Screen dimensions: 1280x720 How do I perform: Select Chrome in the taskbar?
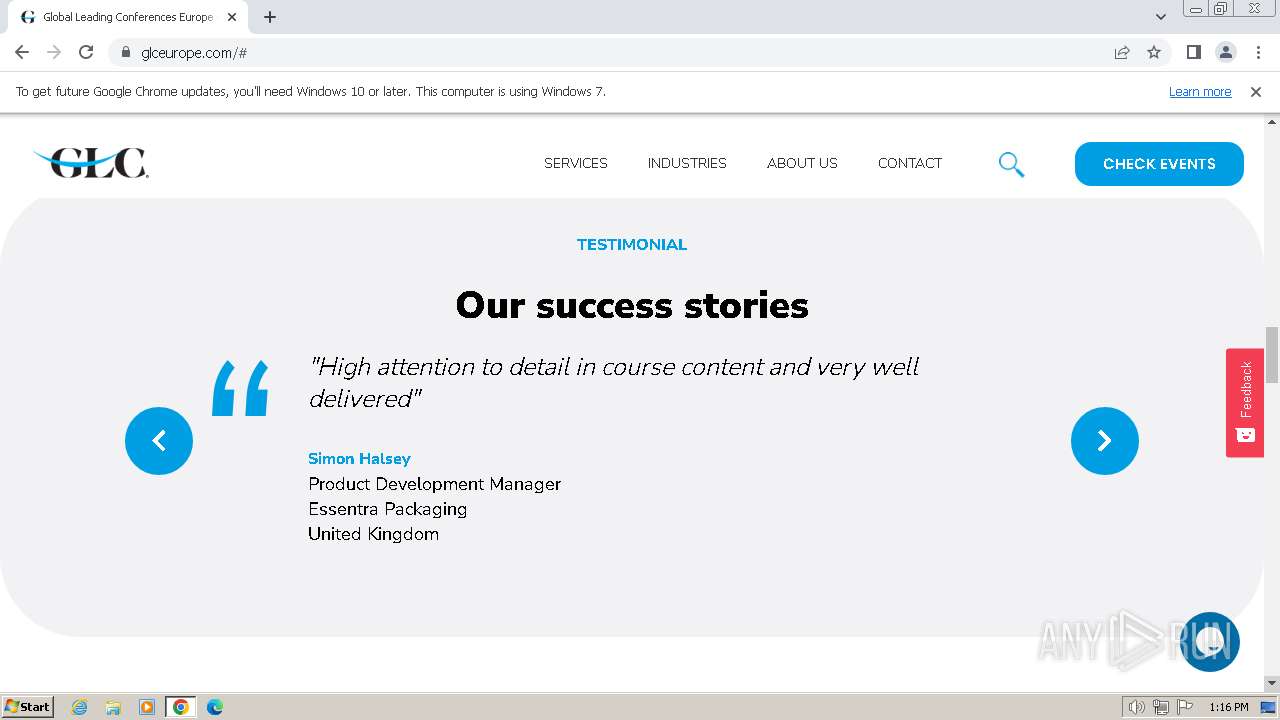(181, 707)
